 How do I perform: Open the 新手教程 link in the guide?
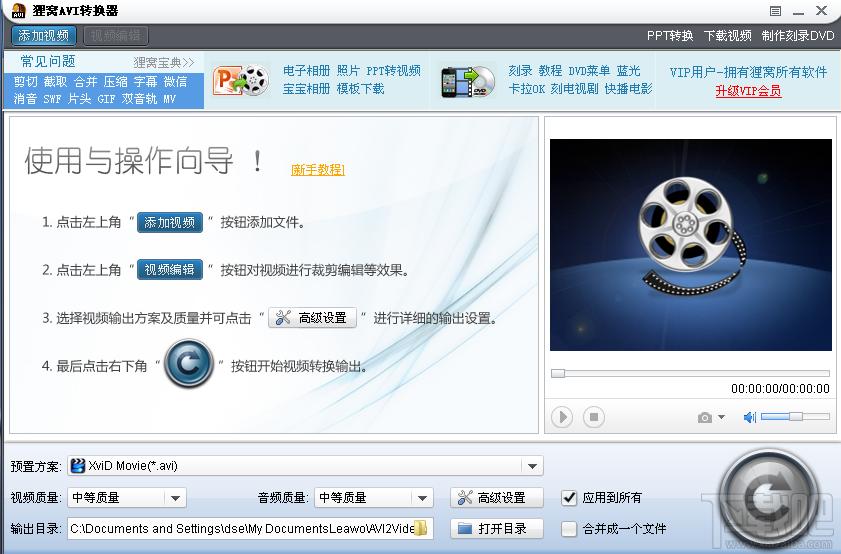tap(318, 170)
